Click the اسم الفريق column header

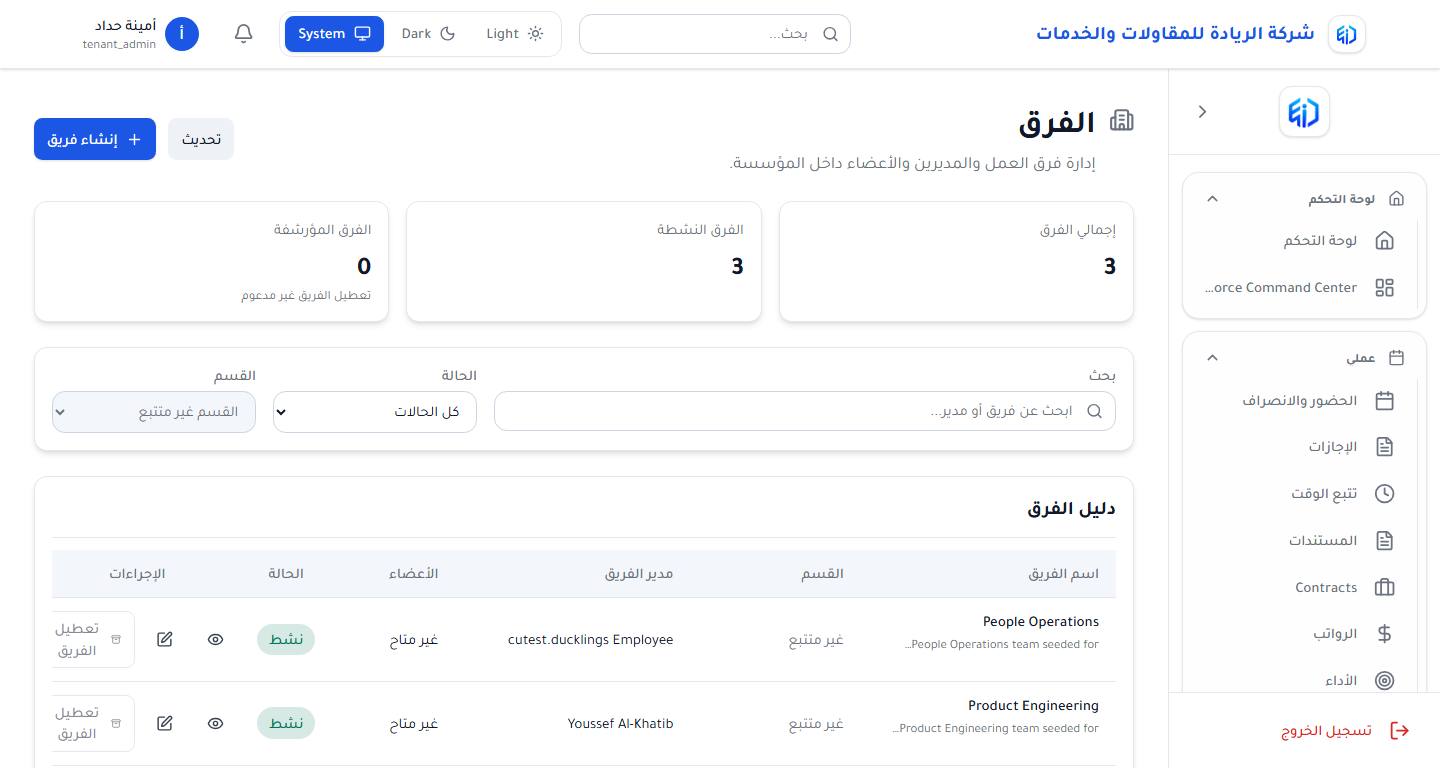click(x=1064, y=574)
